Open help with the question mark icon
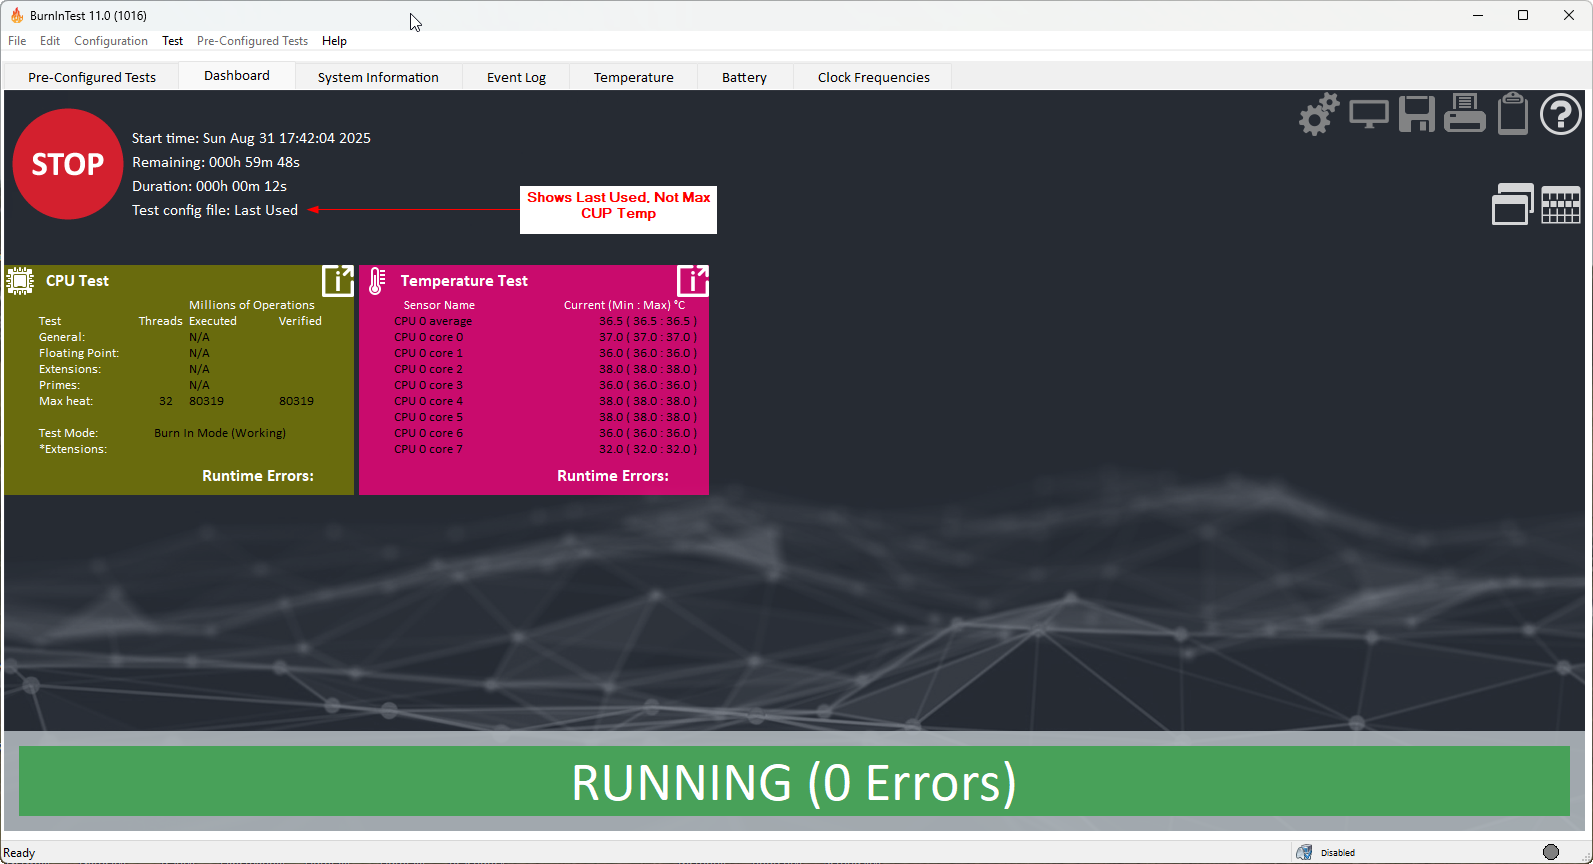The height and width of the screenshot is (864, 1593). tap(1561, 114)
